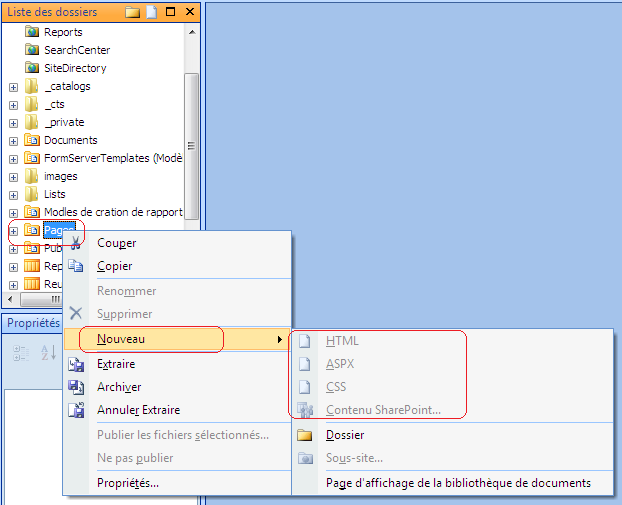Expand the _catalogs folder node

pos(13,87)
